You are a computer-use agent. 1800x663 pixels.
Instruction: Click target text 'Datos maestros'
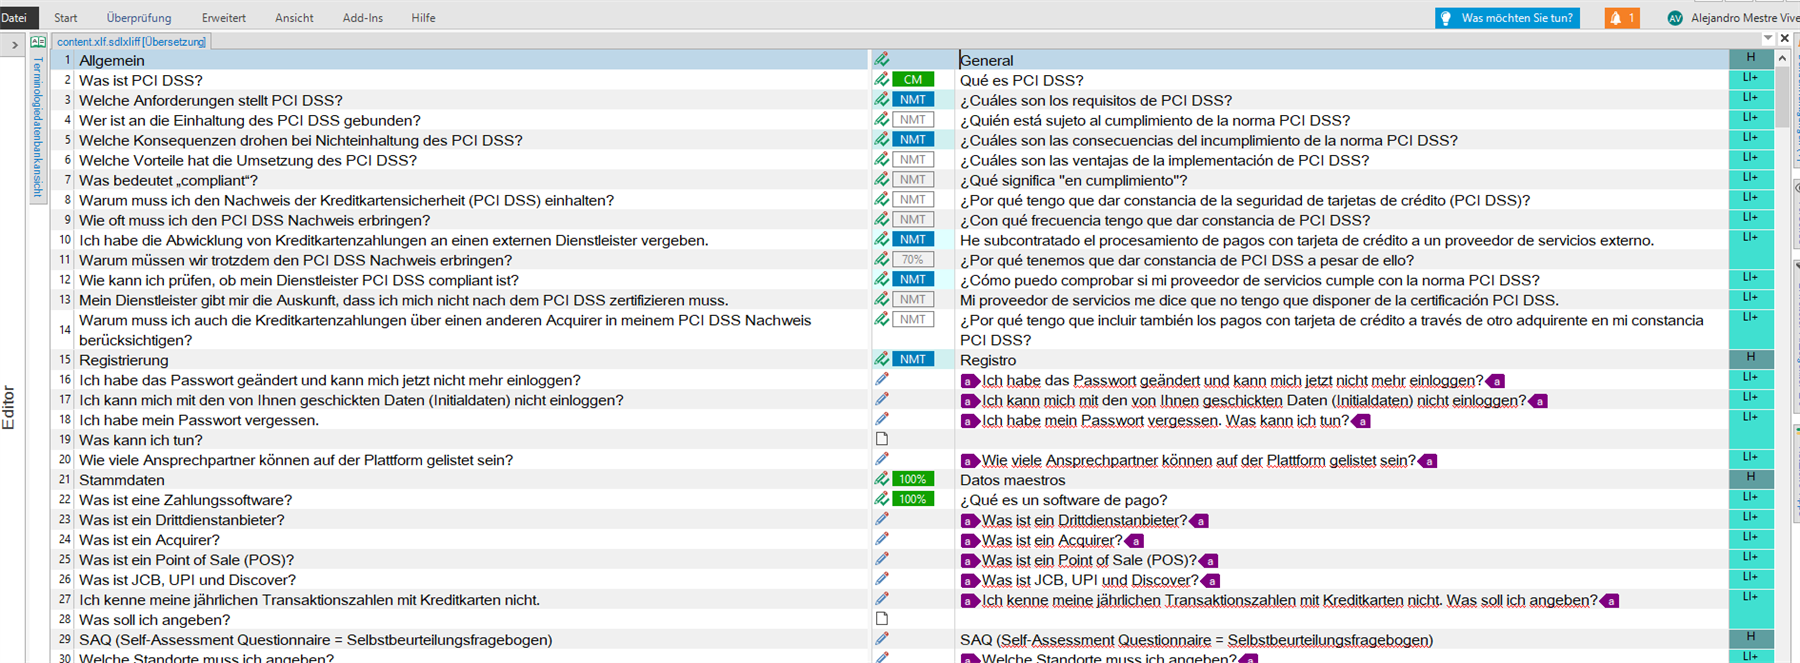(1013, 481)
